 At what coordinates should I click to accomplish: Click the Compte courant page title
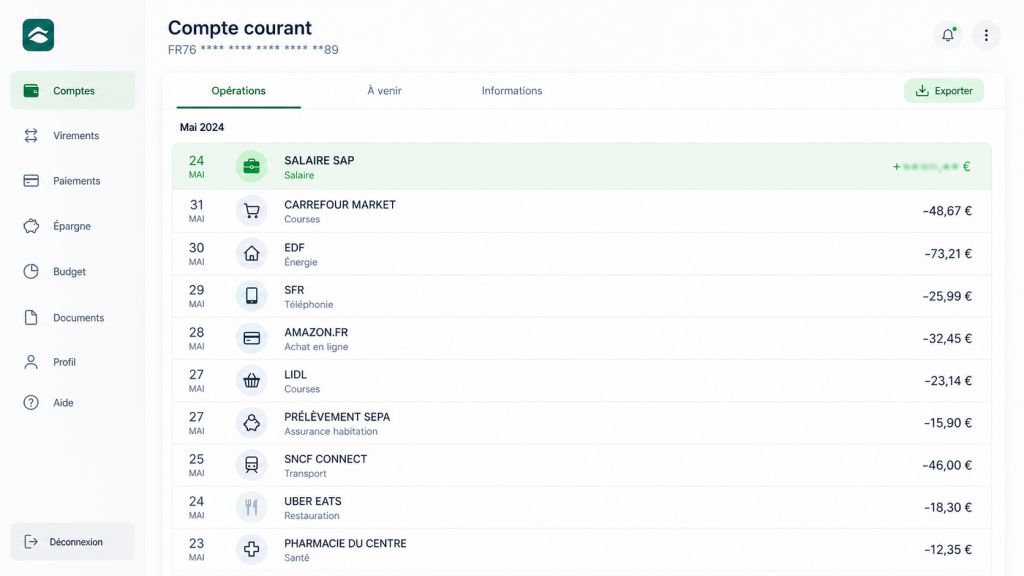[x=240, y=27]
